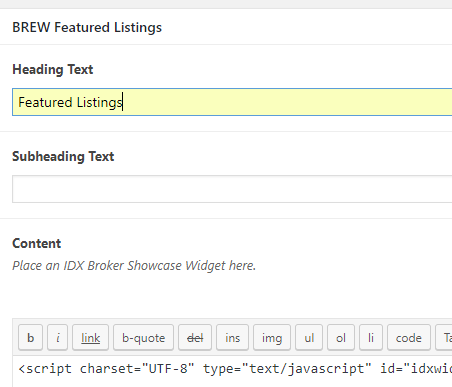Screen dimensions: 452x387
Task: Click the Subheading Text label
Action: click(63, 156)
